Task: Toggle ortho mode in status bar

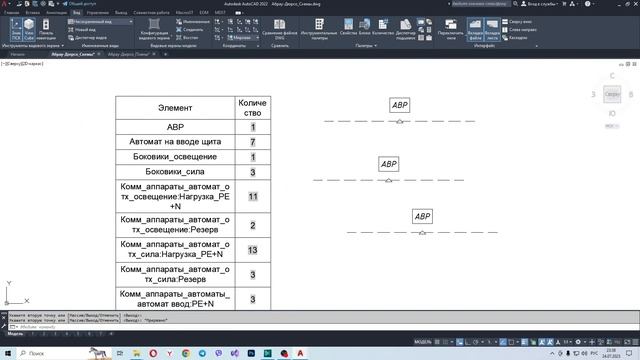Action: pyautogui.click(x=468, y=342)
